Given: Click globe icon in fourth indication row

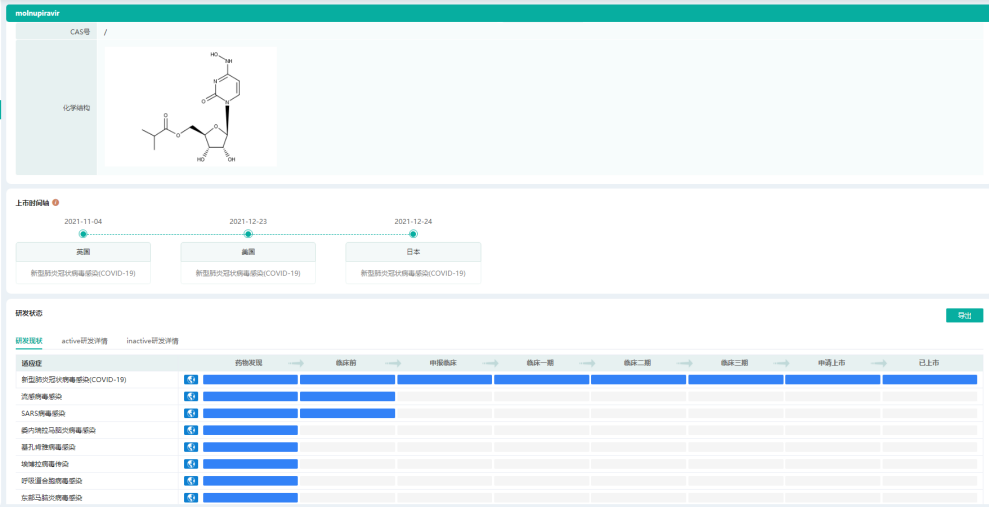Looking at the screenshot, I should (x=191, y=430).
